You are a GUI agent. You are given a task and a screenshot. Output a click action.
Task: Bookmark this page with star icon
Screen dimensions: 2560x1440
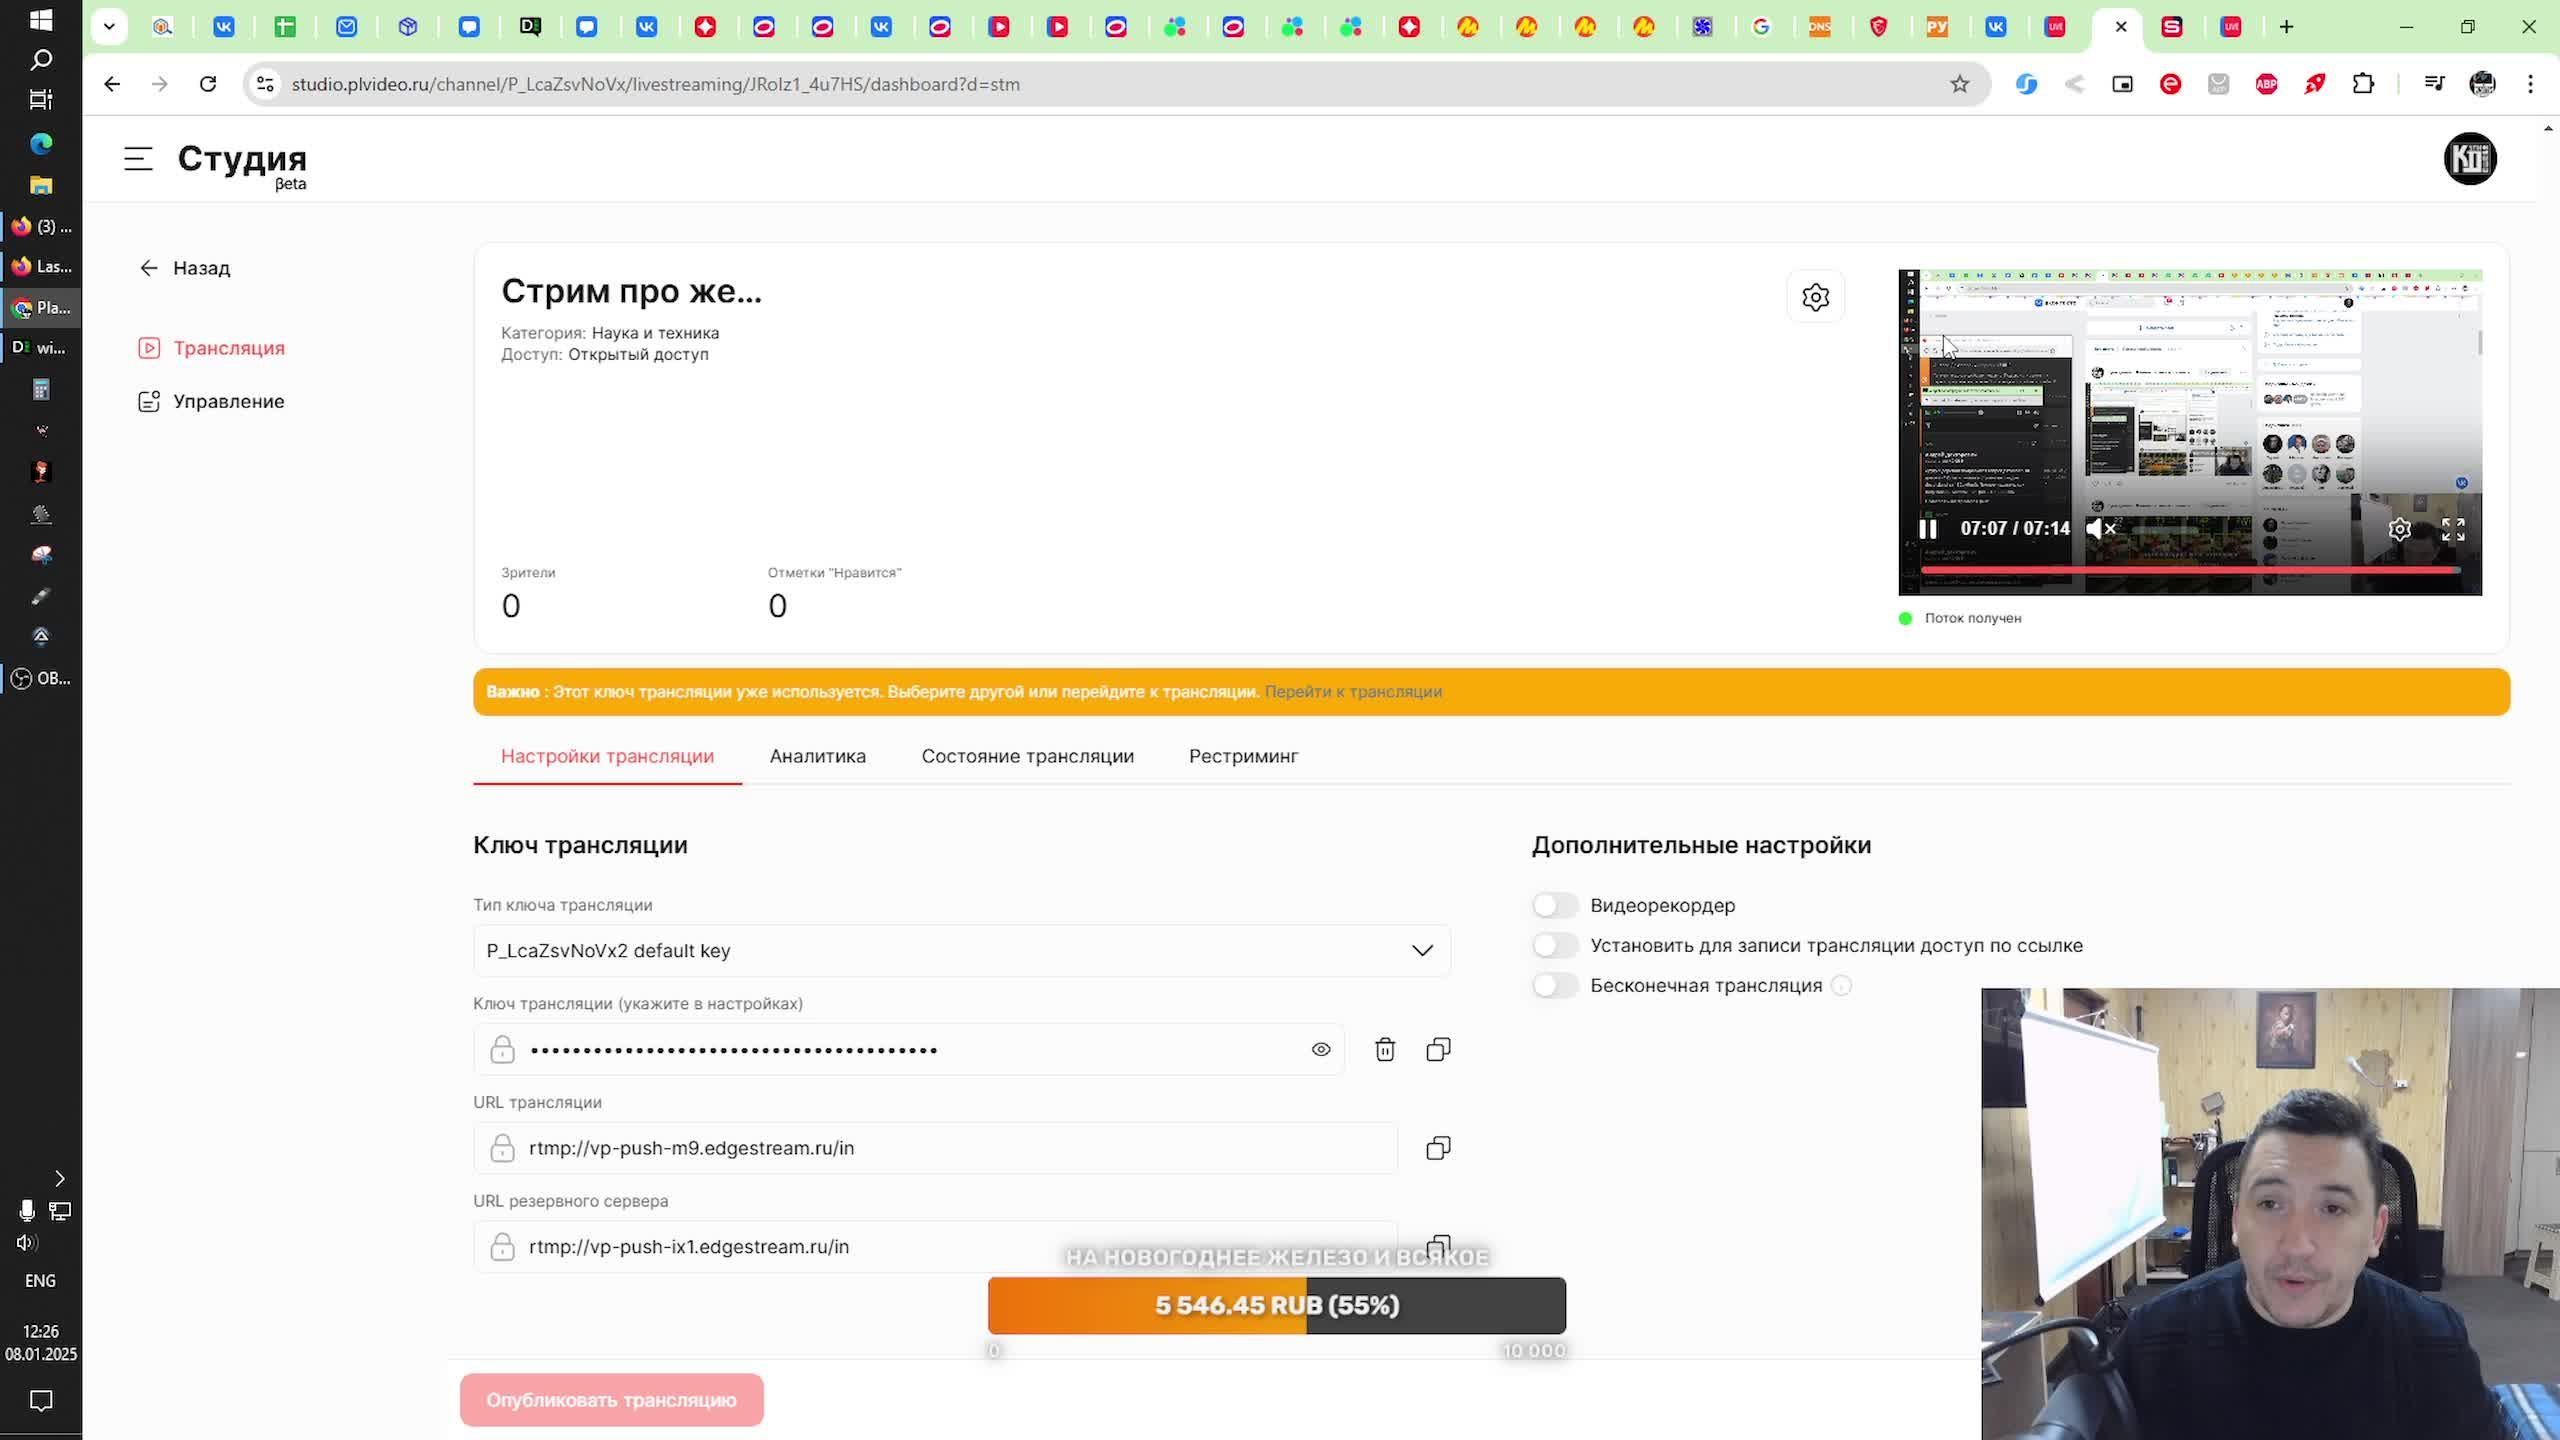1959,84
